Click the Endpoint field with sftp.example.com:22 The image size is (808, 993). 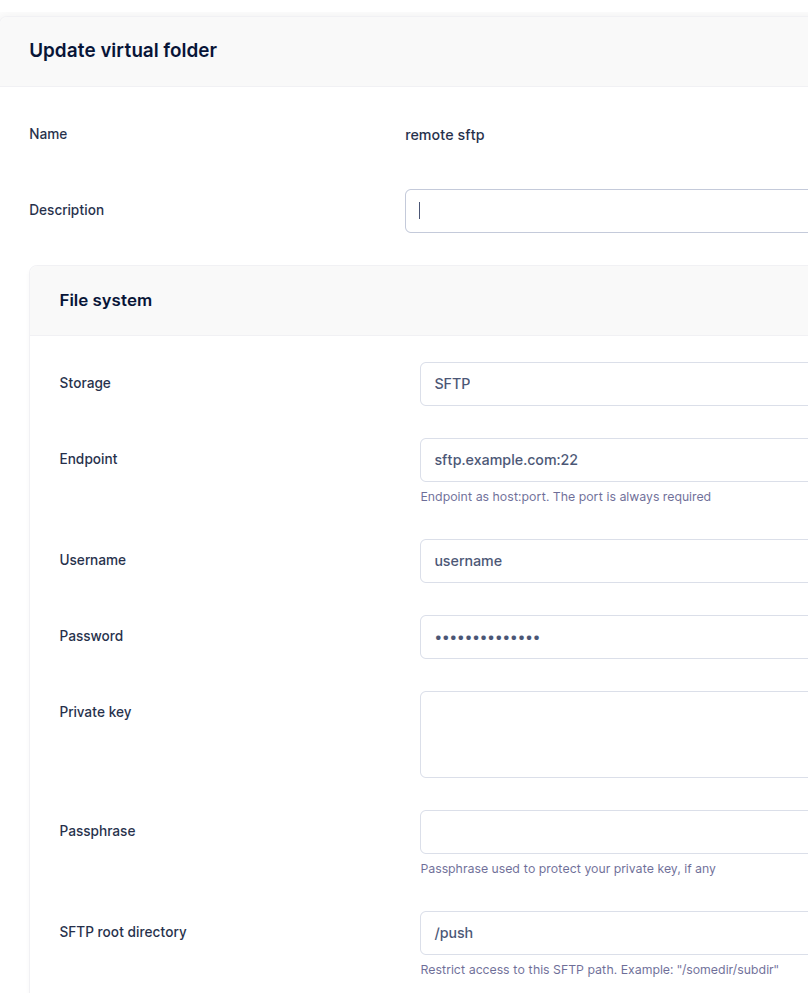[x=614, y=460]
